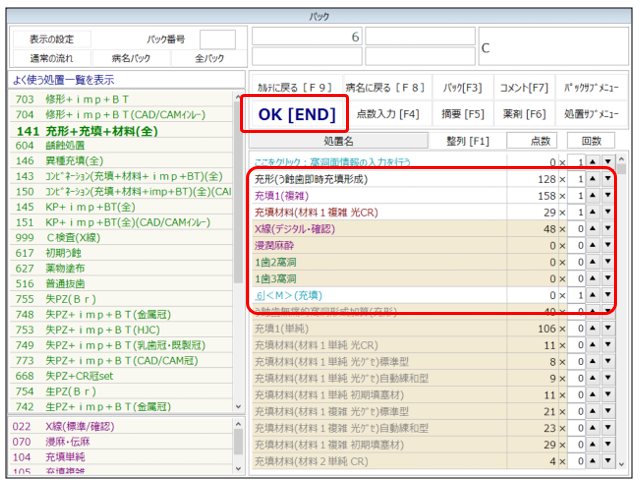Open the 処置サブメニュー menu
Image resolution: width=640 pixels, height=484 pixels.
click(x=590, y=114)
